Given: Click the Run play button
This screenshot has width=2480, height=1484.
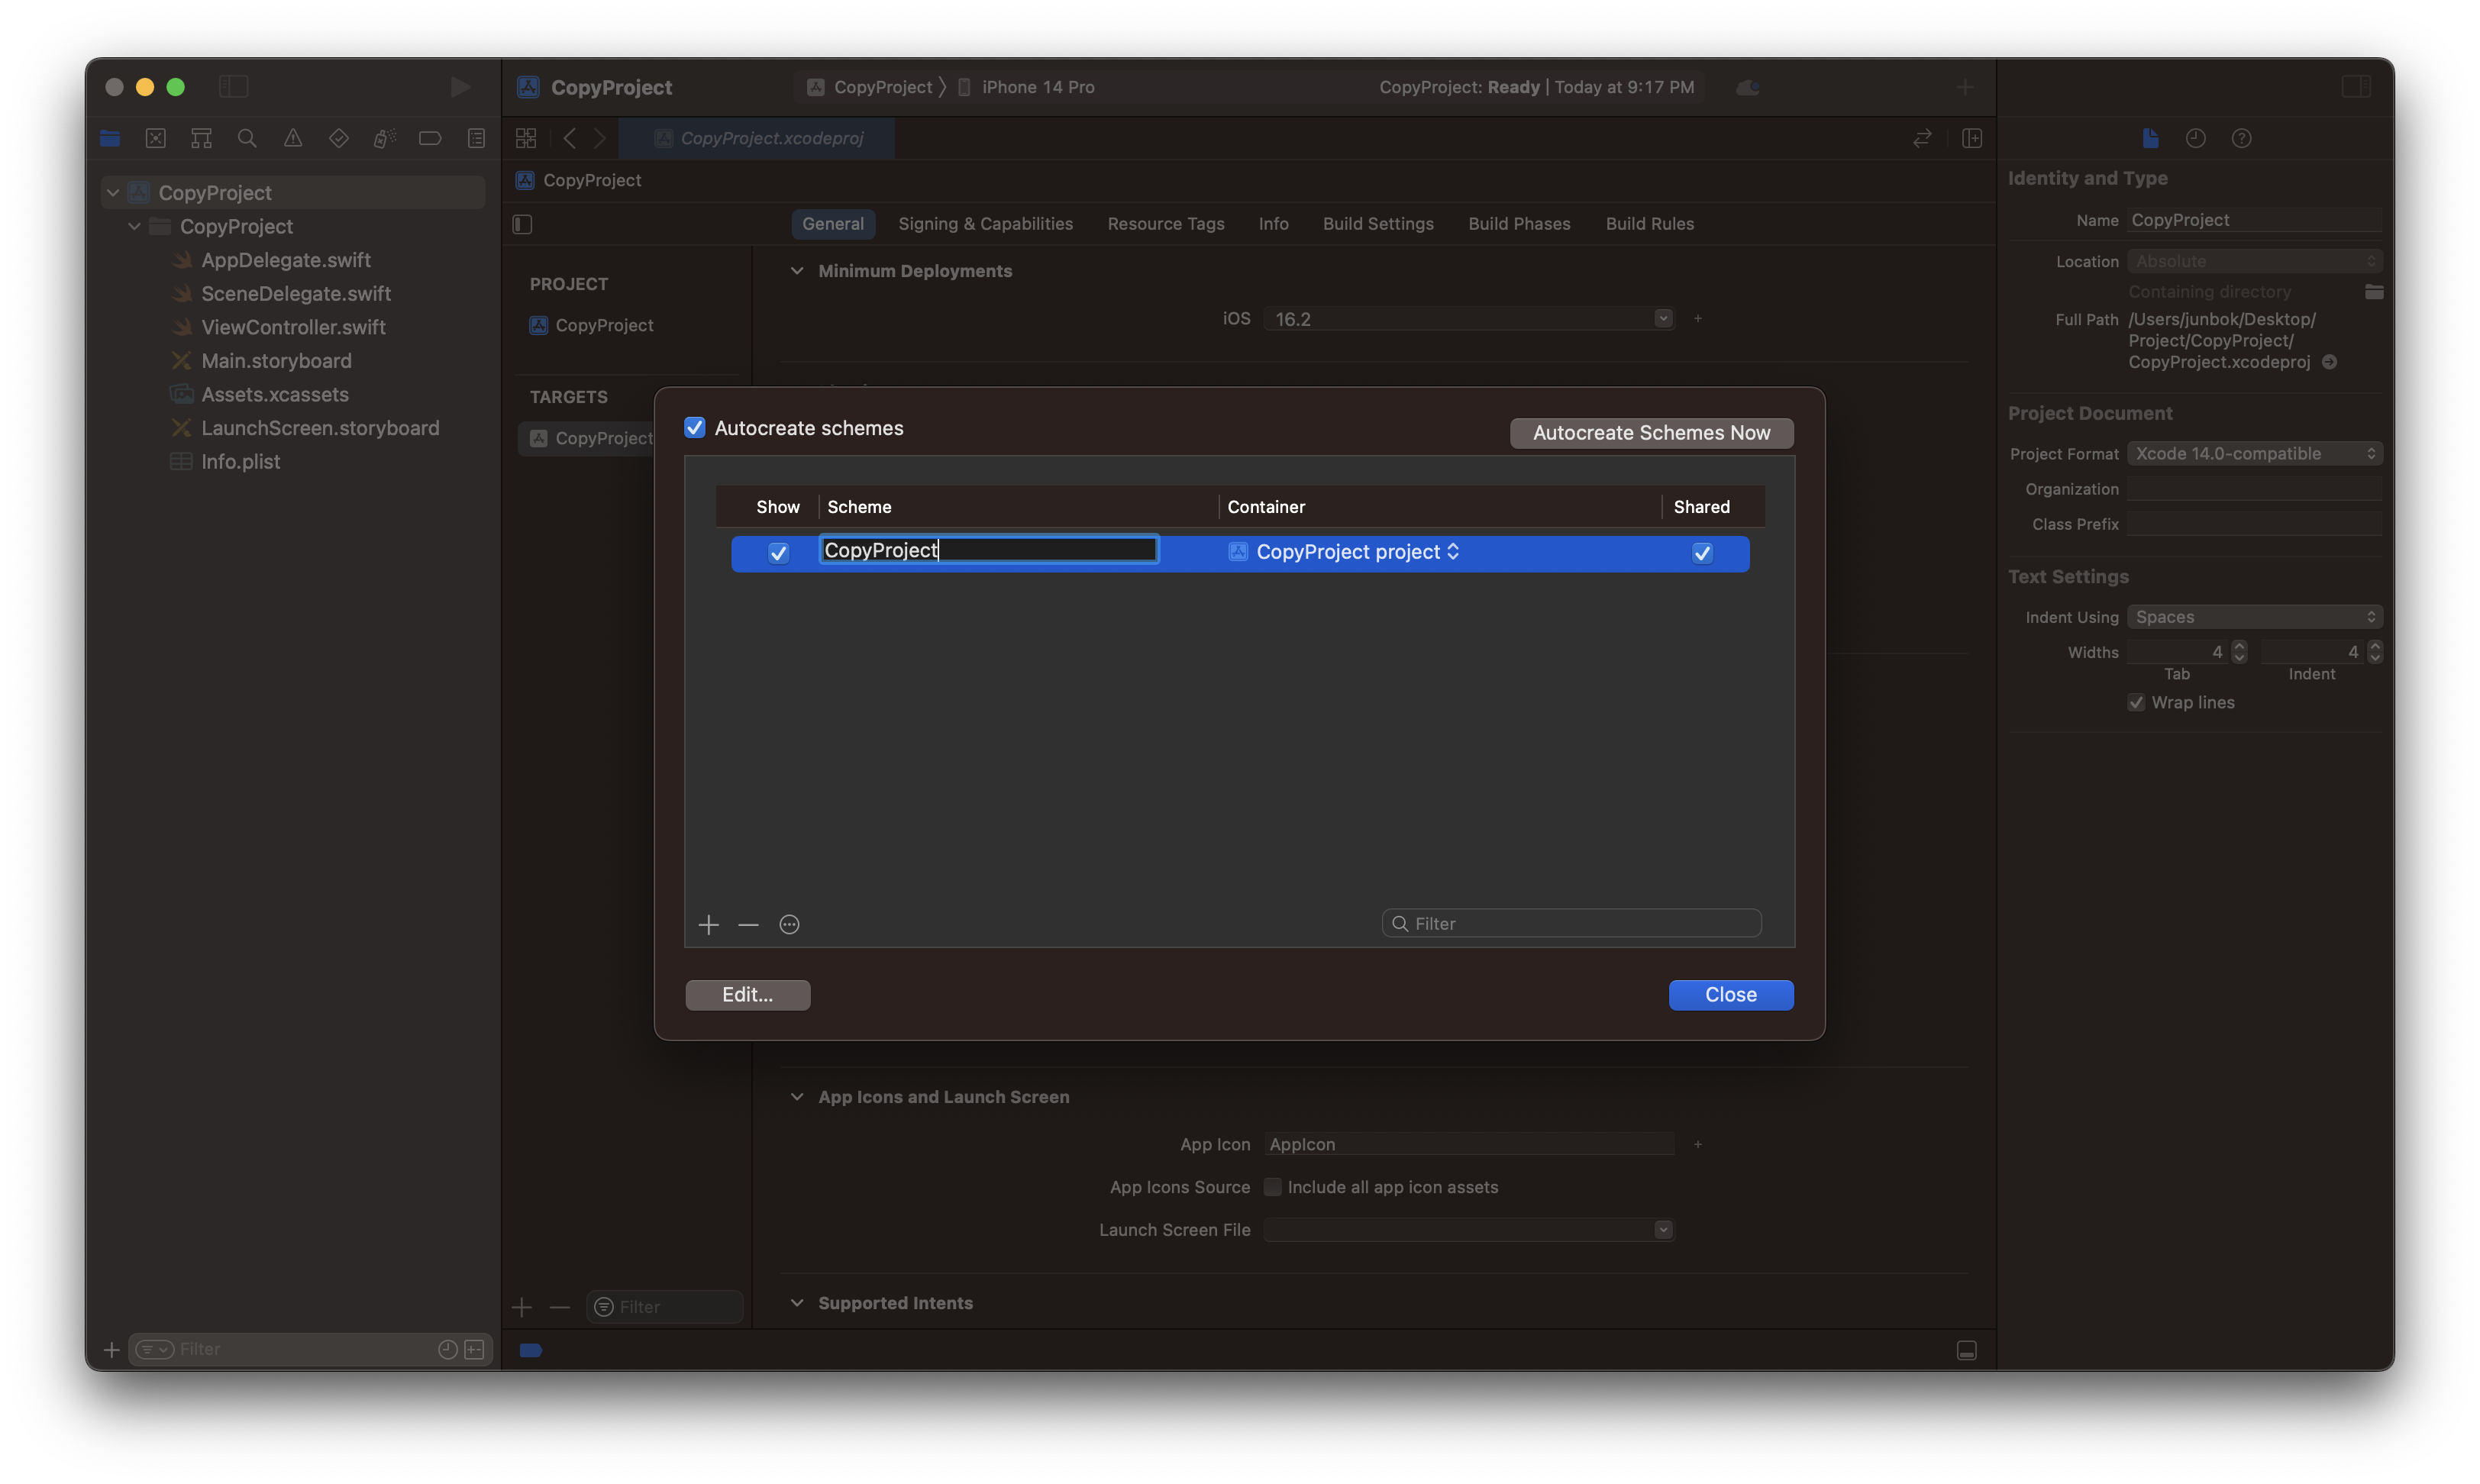Looking at the screenshot, I should [x=459, y=87].
